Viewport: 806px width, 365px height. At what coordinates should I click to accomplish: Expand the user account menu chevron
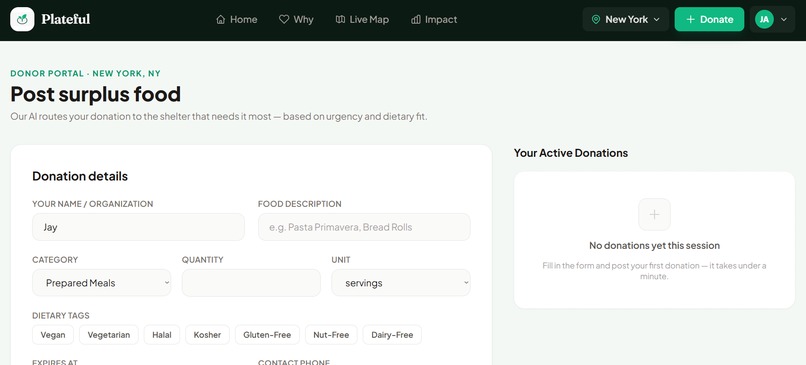784,20
